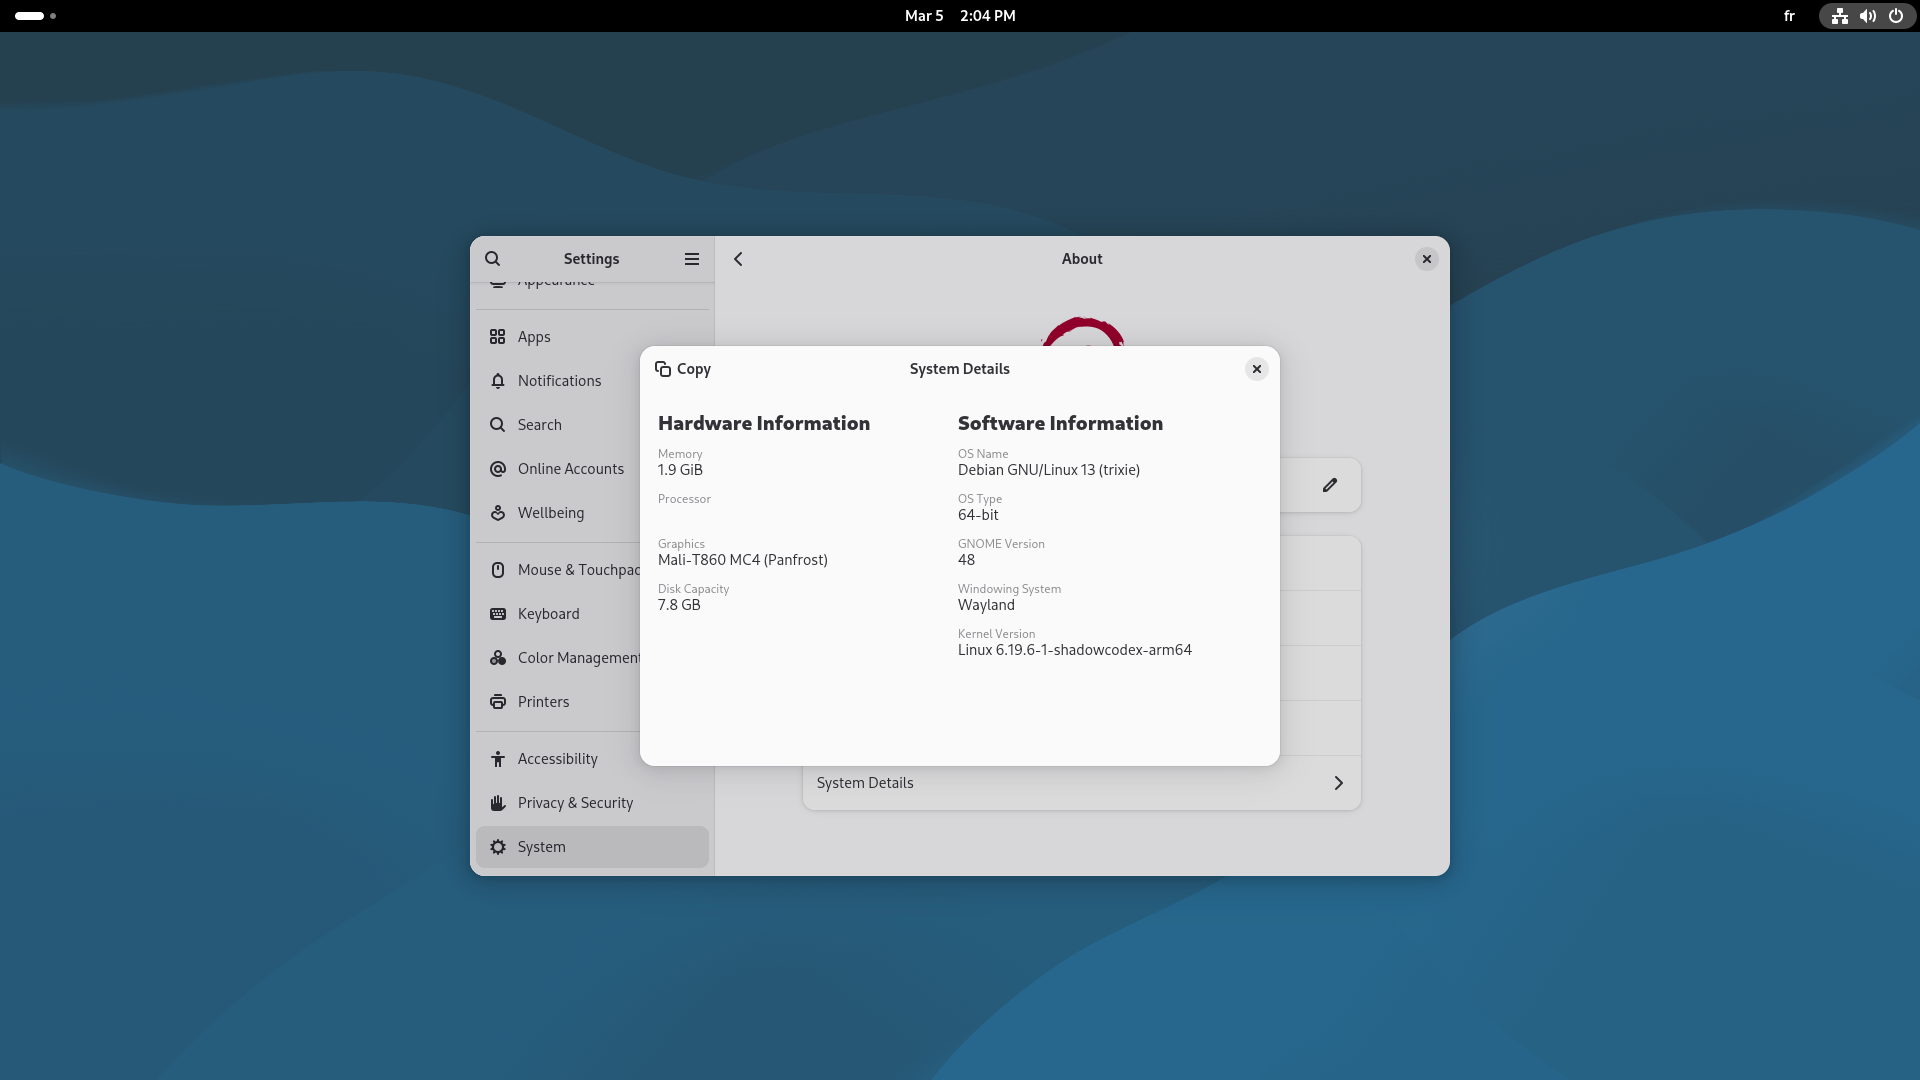Image resolution: width=1920 pixels, height=1080 pixels.
Task: Close the System Details dialog
Action: [x=1257, y=369]
